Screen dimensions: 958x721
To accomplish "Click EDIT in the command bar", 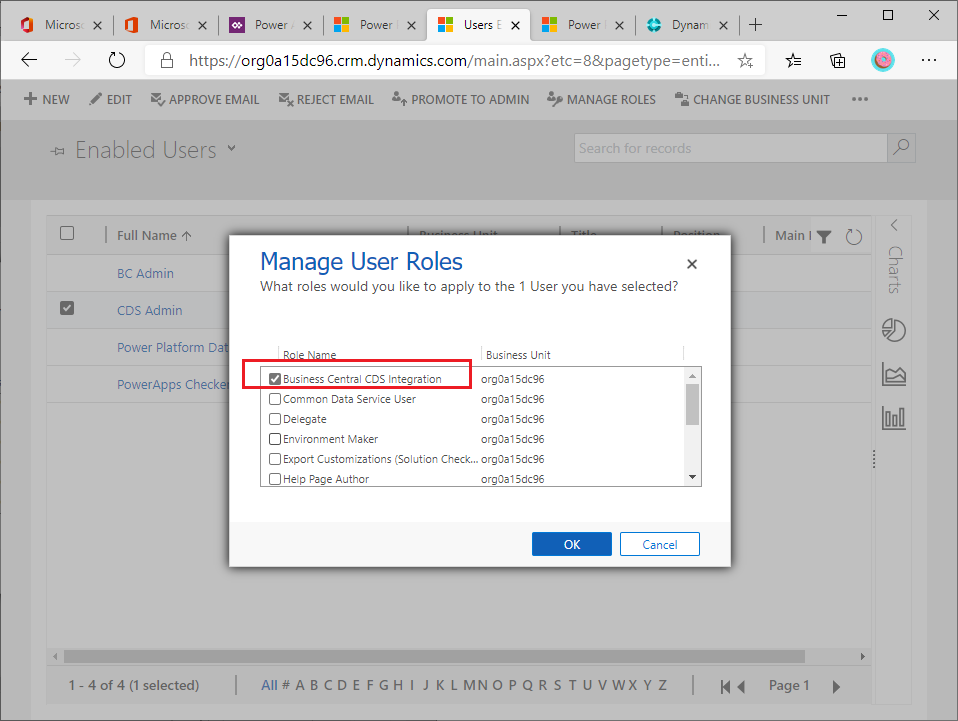I will [110, 99].
